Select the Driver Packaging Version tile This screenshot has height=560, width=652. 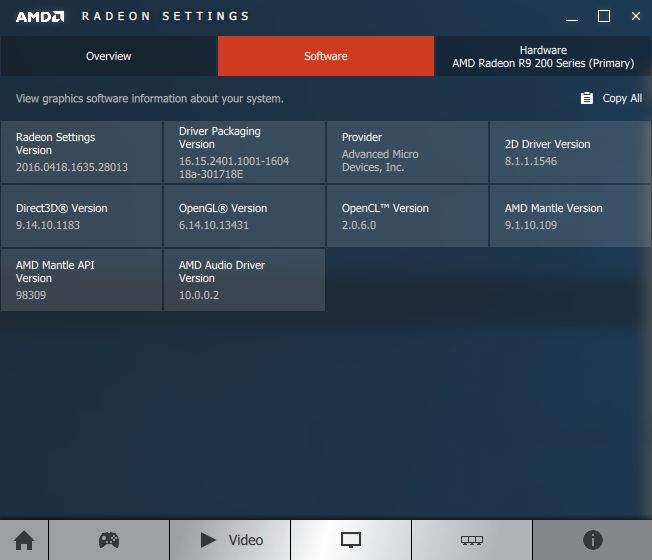(244, 152)
